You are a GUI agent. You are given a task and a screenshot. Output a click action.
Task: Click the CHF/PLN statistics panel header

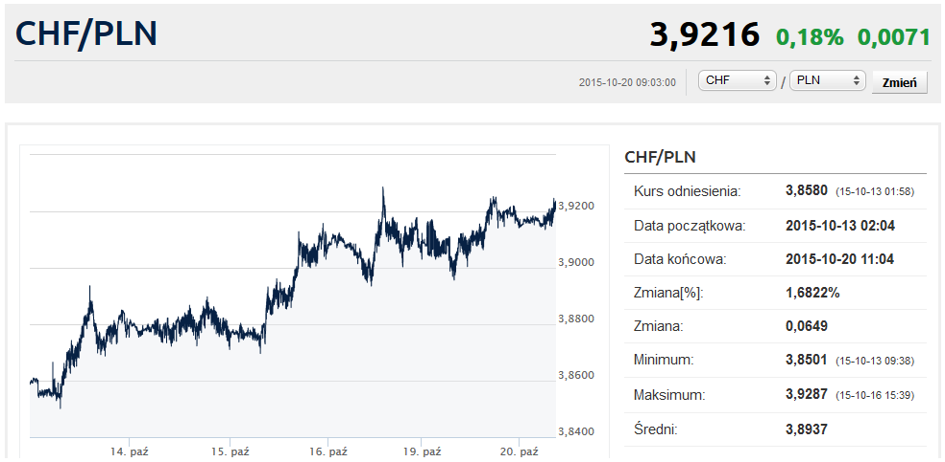coord(660,157)
